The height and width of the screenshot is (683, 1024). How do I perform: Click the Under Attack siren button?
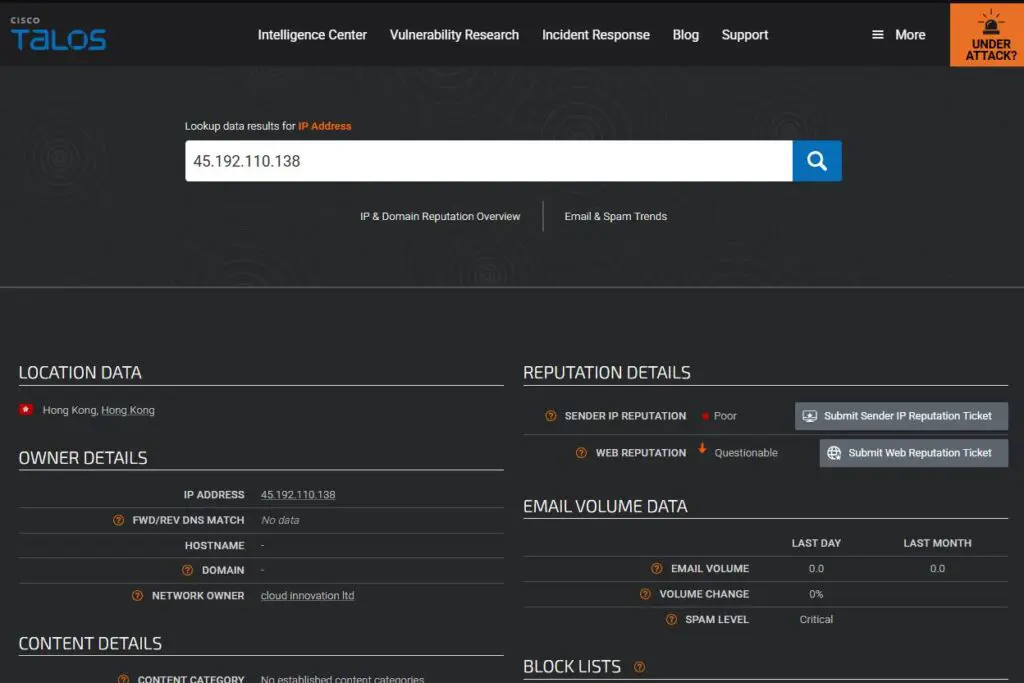pyautogui.click(x=987, y=33)
